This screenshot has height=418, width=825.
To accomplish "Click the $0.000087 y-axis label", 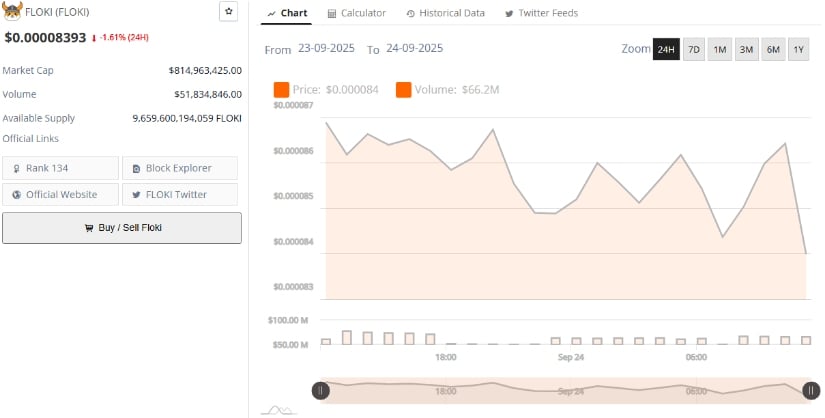I will [x=293, y=105].
